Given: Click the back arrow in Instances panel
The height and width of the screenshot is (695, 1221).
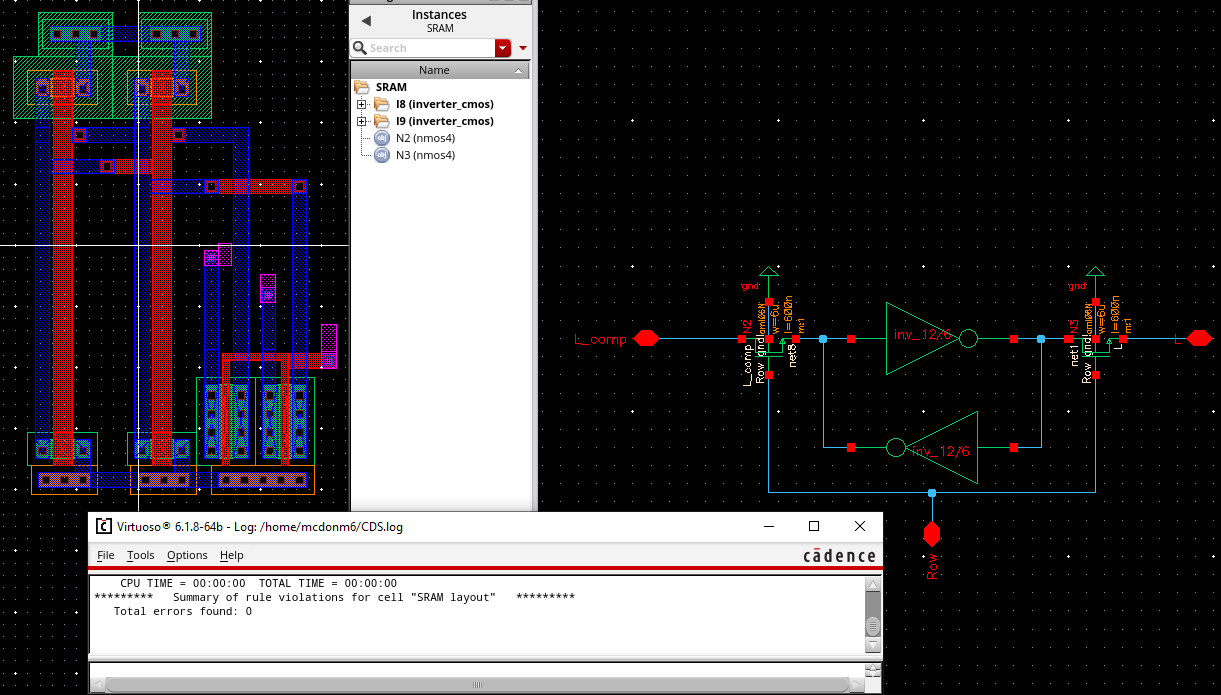Looking at the screenshot, I should (366, 21).
